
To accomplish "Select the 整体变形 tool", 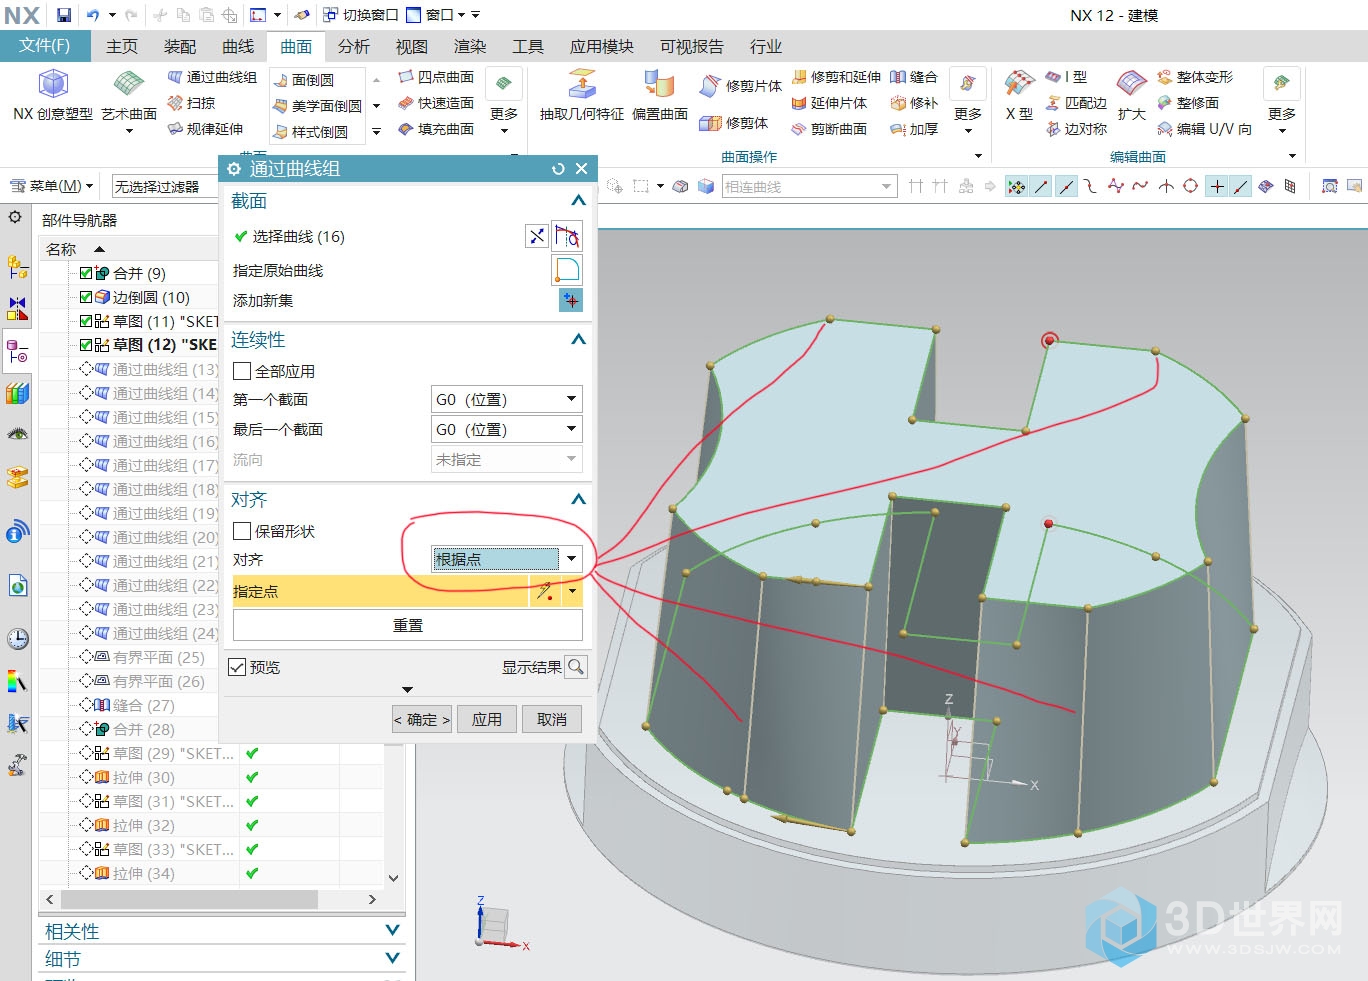I will coord(1194,77).
